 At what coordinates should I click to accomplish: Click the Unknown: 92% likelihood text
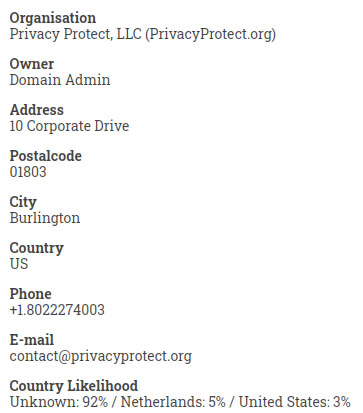coord(59,402)
